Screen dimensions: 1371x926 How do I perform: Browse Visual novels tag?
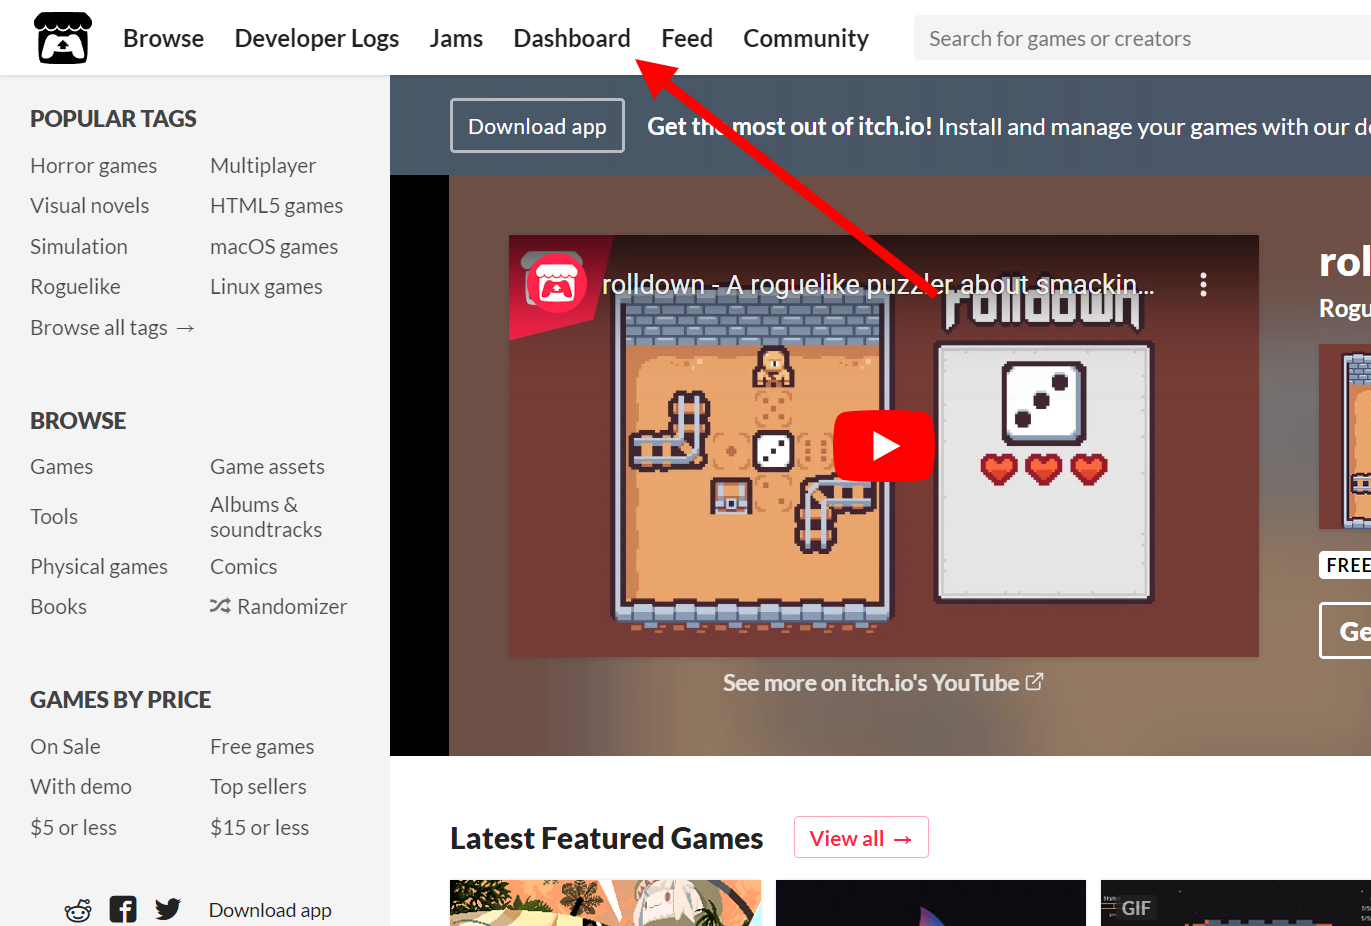pos(89,206)
